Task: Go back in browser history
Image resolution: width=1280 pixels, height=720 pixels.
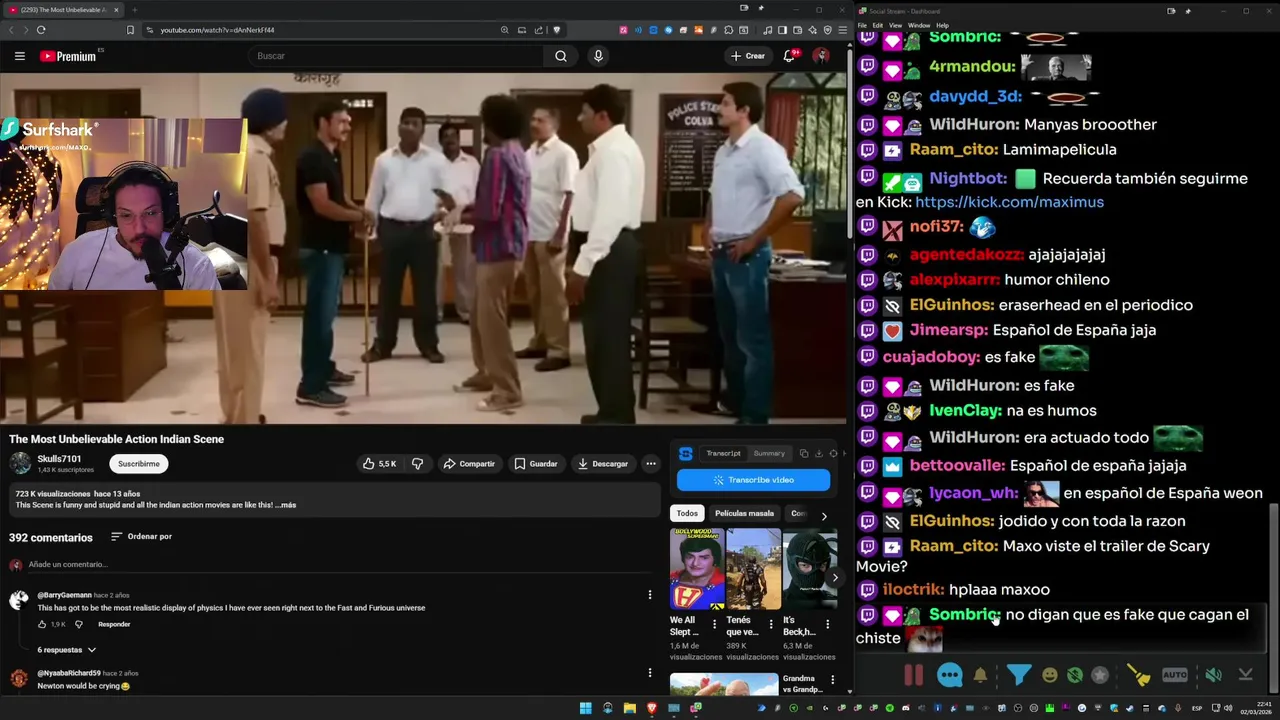Action: click(x=12, y=30)
